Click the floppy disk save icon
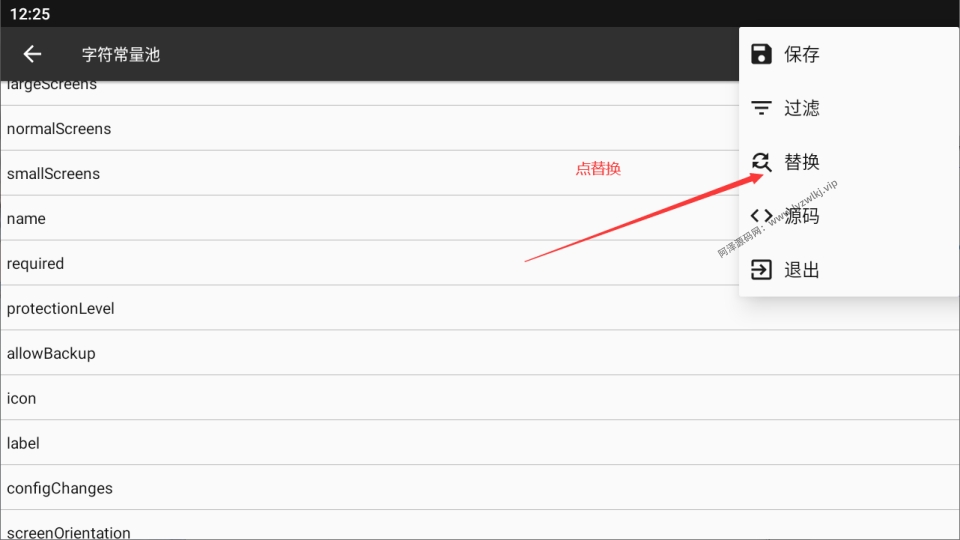This screenshot has width=960, height=540. pyautogui.click(x=761, y=54)
